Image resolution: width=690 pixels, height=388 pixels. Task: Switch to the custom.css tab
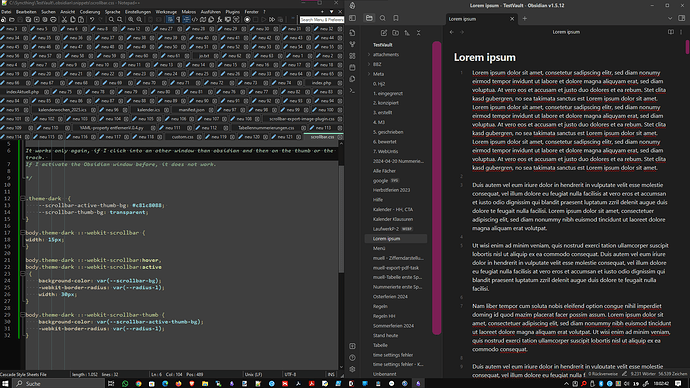tap(183, 137)
